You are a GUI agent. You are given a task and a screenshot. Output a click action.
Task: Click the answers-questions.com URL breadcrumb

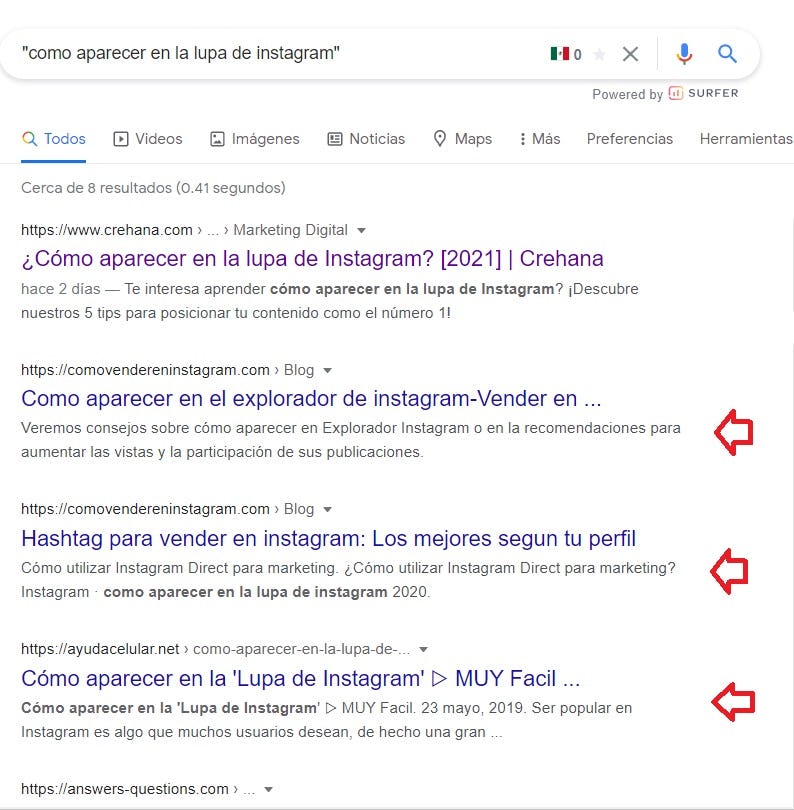coord(138,789)
